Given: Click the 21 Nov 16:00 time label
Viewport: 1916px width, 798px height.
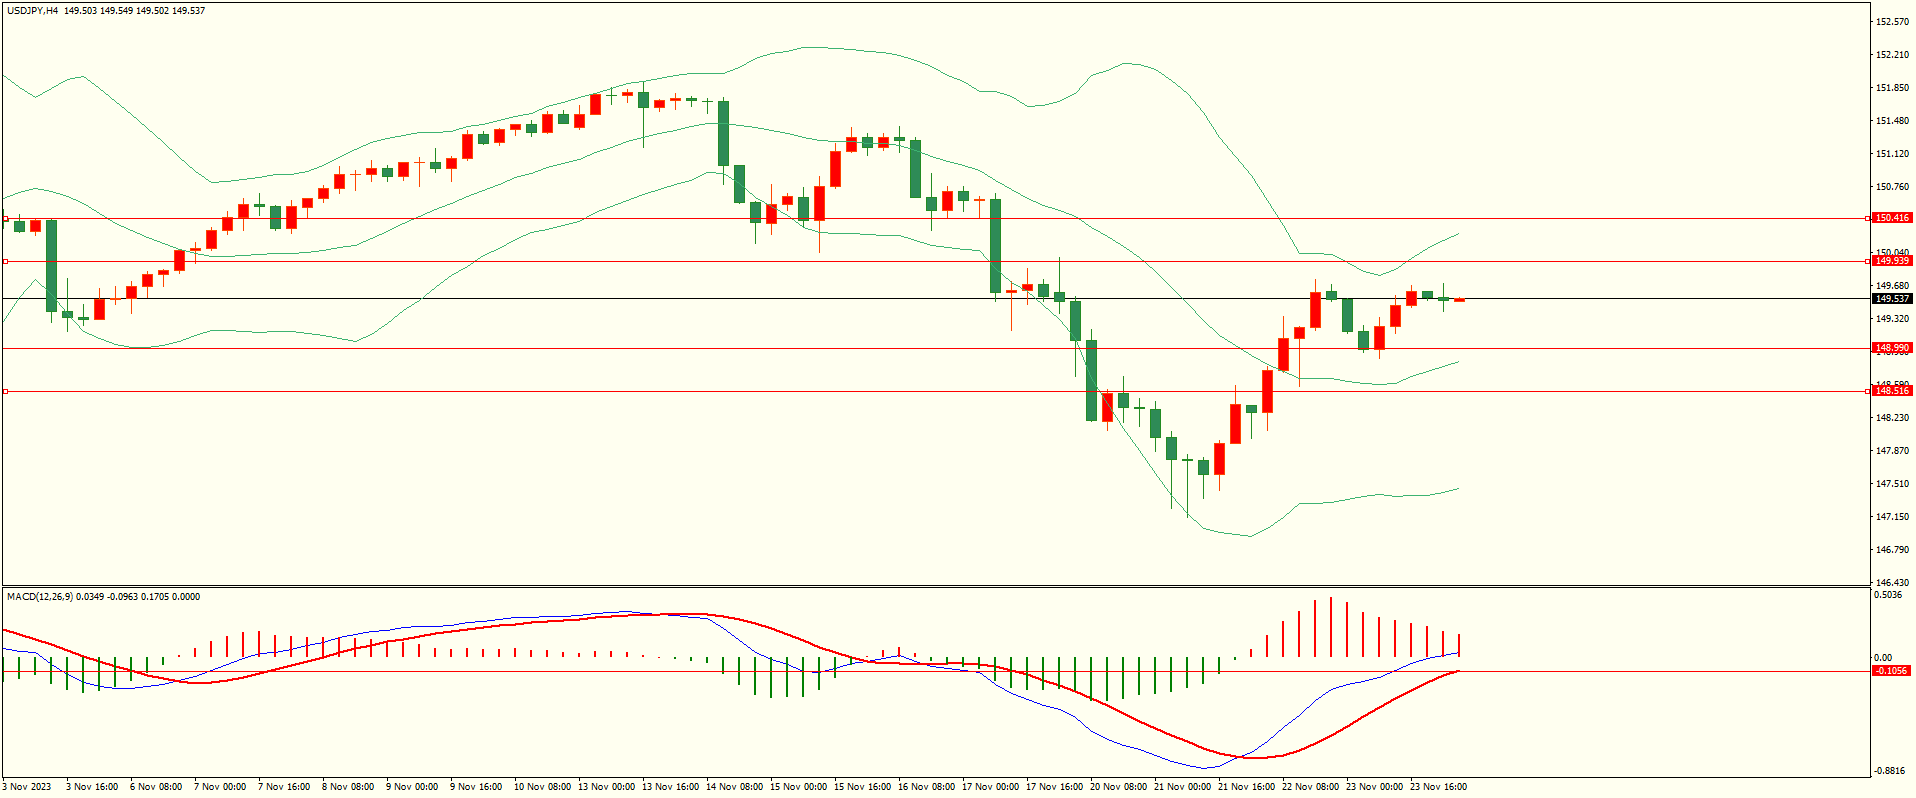Looking at the screenshot, I should 1246,787.
